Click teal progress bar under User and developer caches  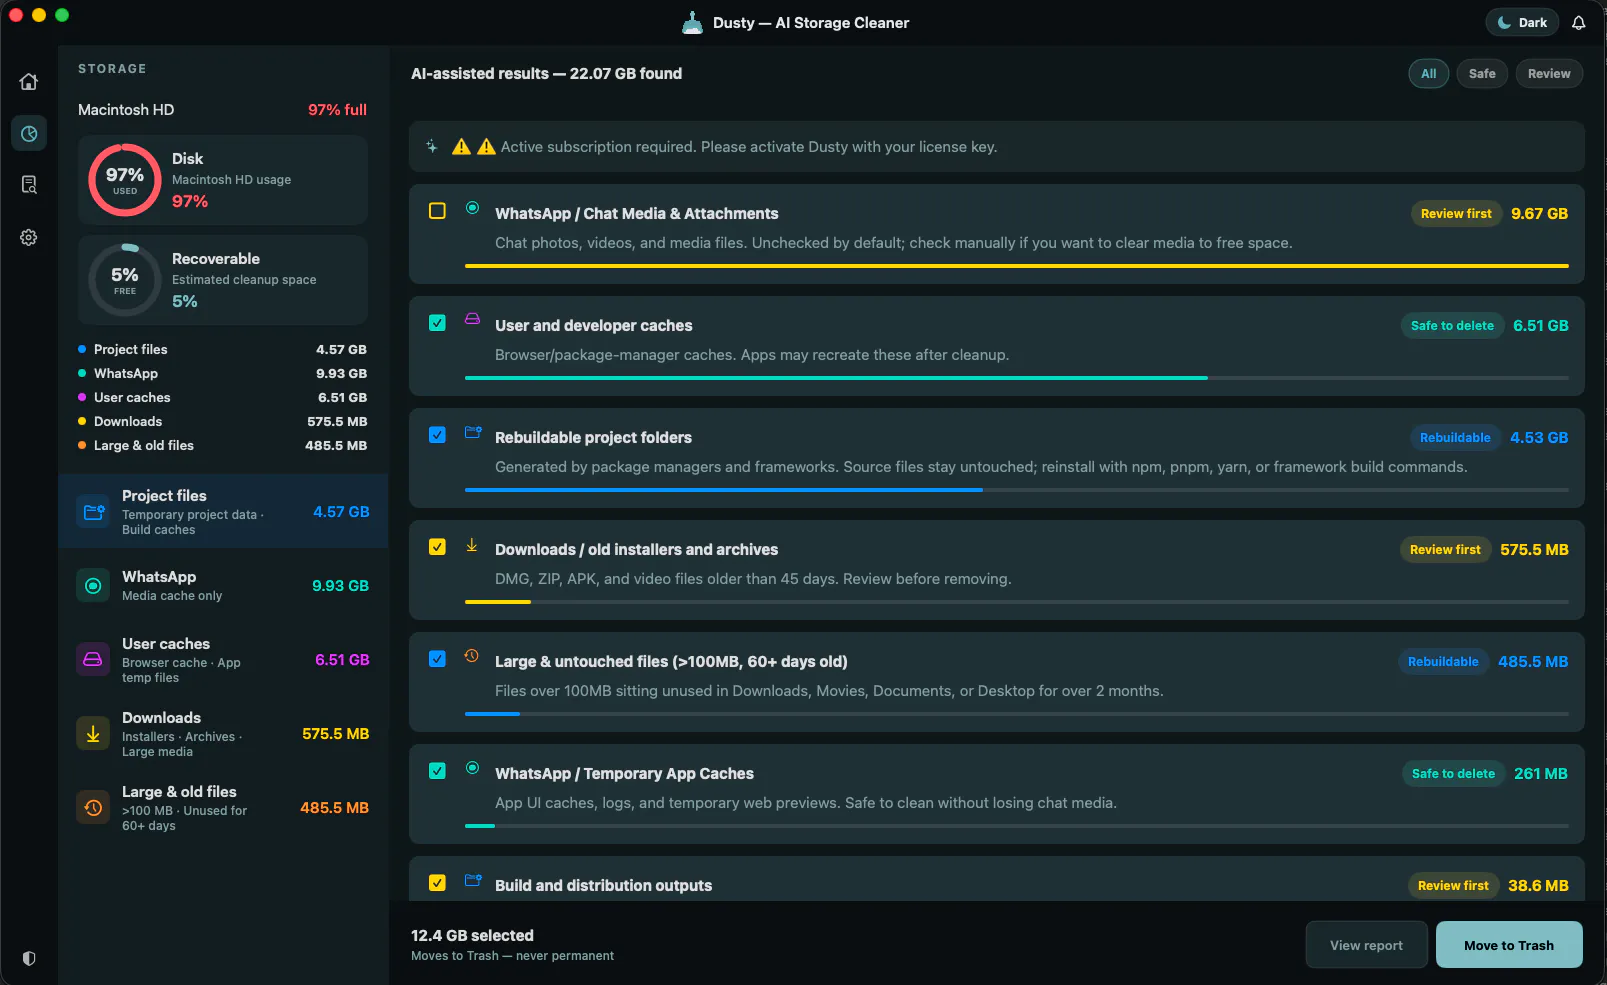coord(836,378)
